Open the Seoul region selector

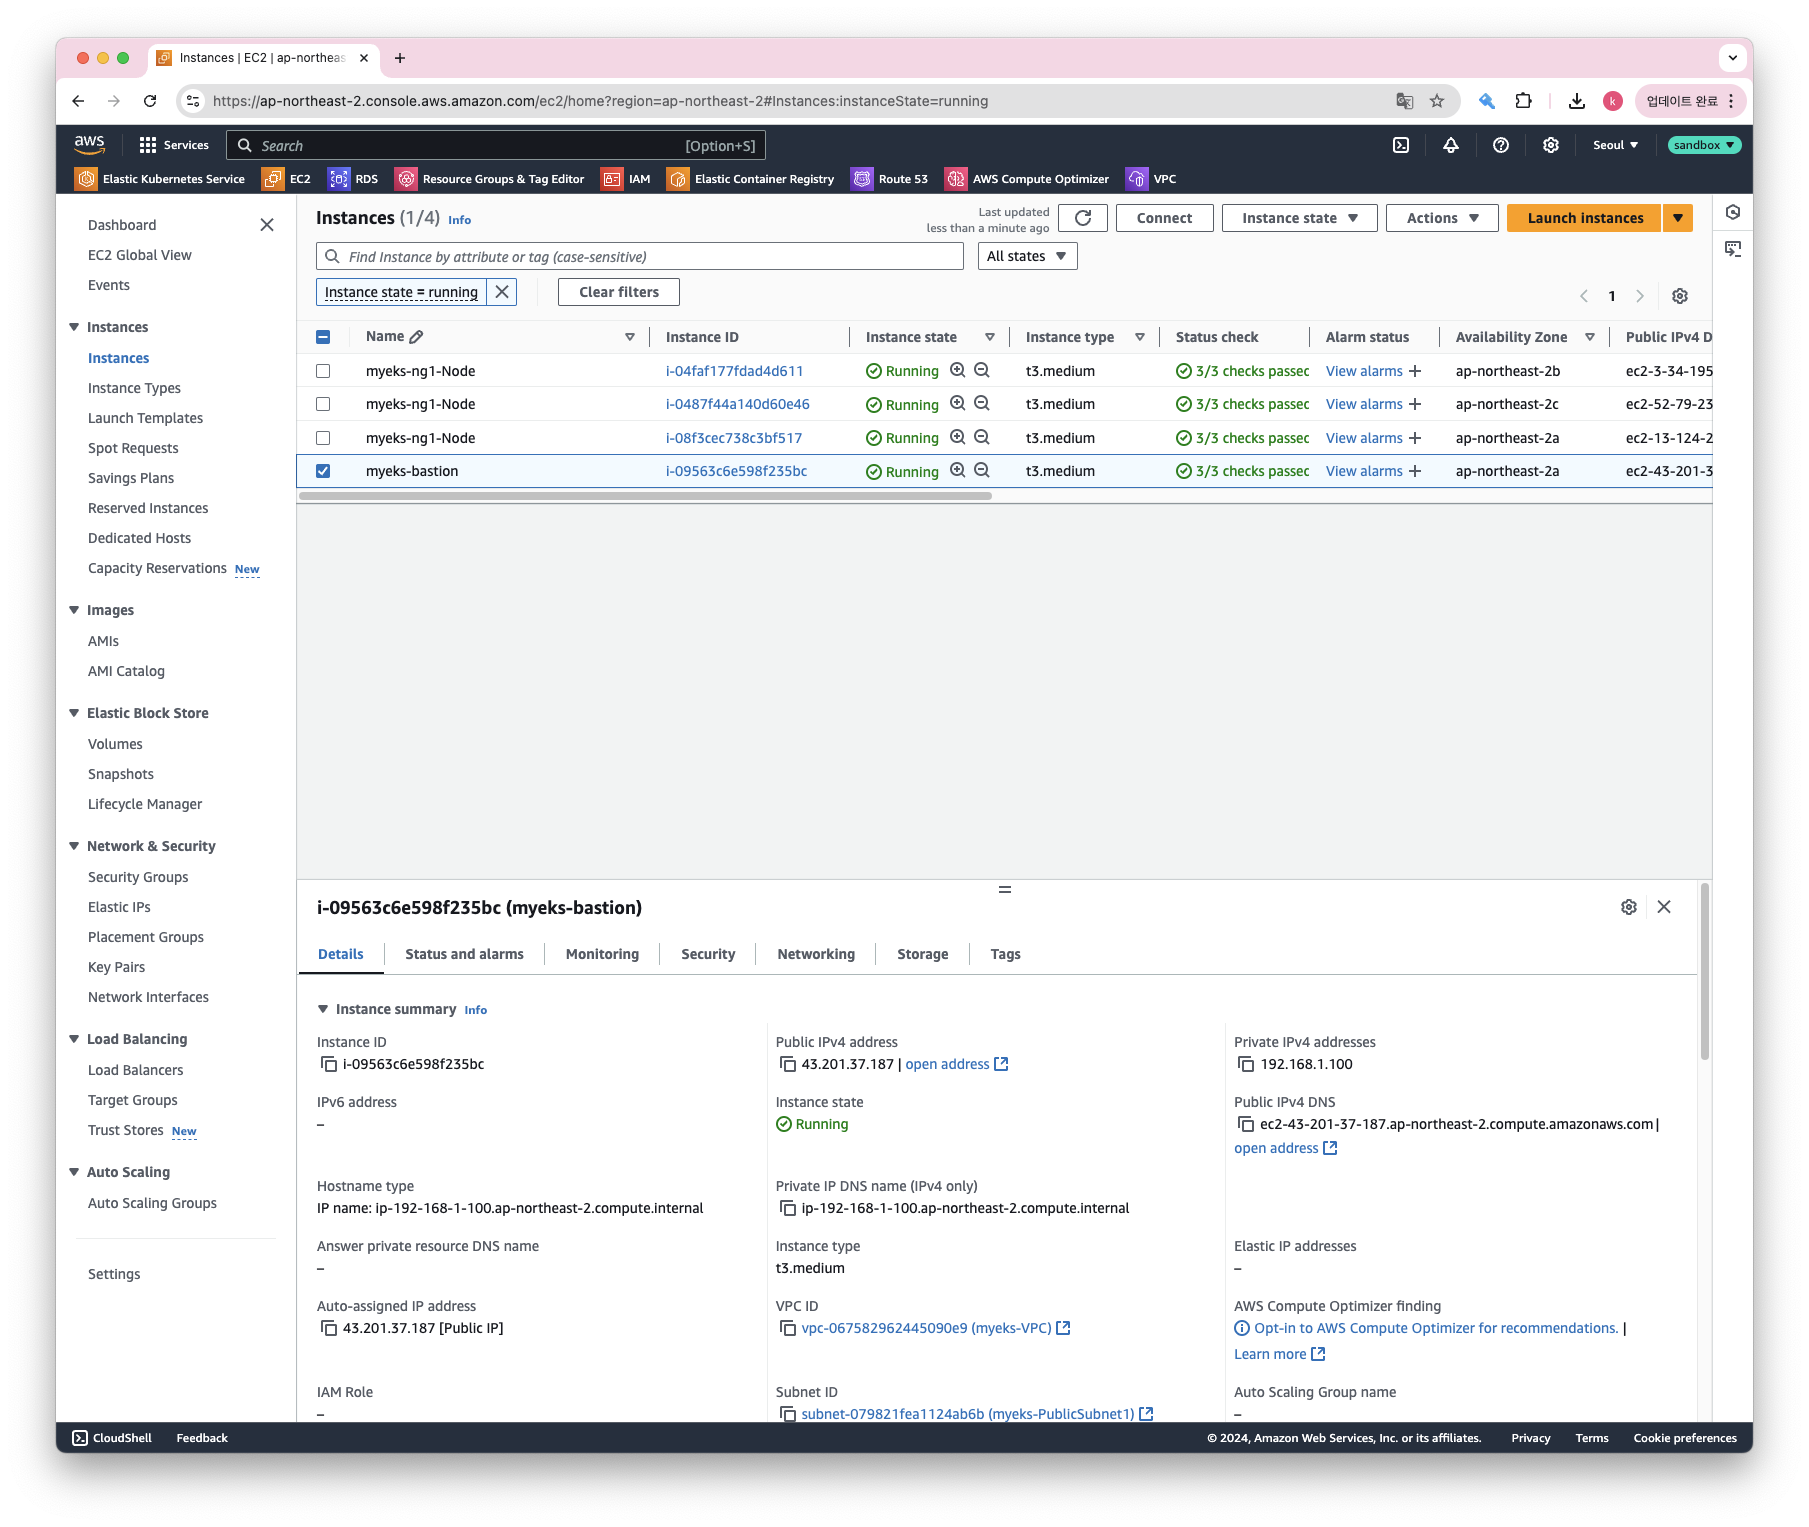coord(1615,145)
